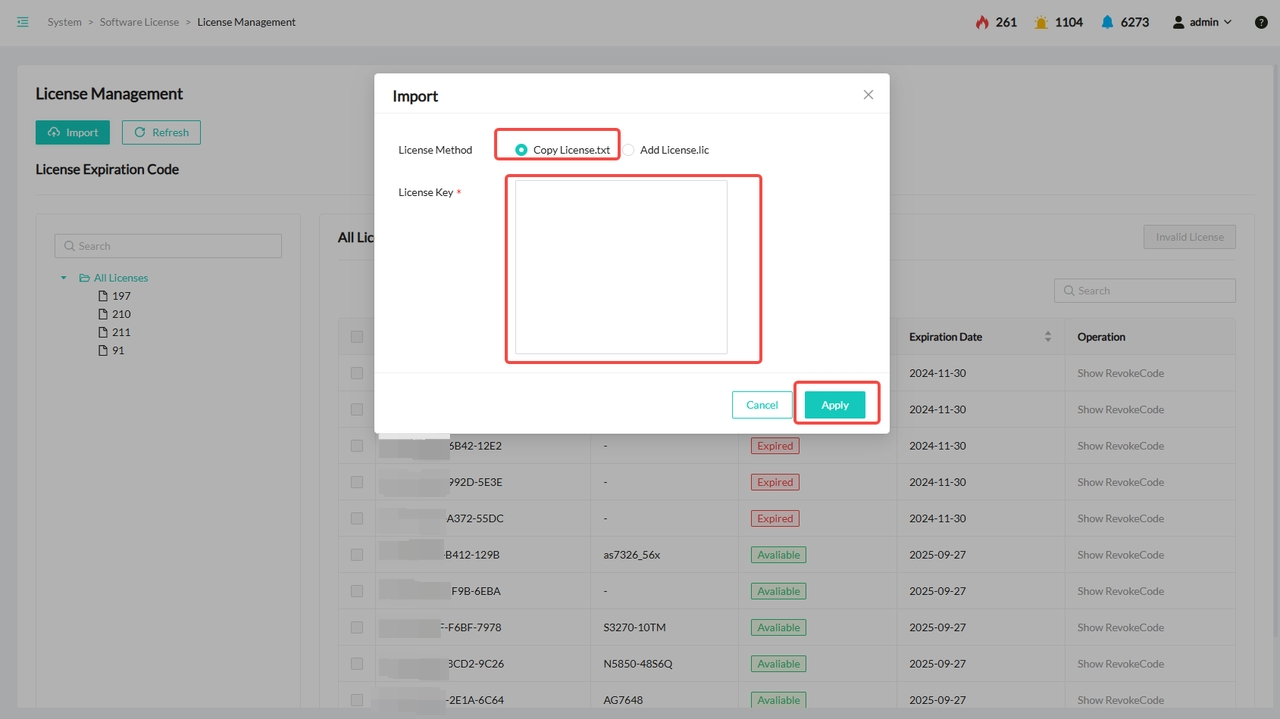Click the help question mark icon
1280x719 pixels.
tap(1261, 22)
